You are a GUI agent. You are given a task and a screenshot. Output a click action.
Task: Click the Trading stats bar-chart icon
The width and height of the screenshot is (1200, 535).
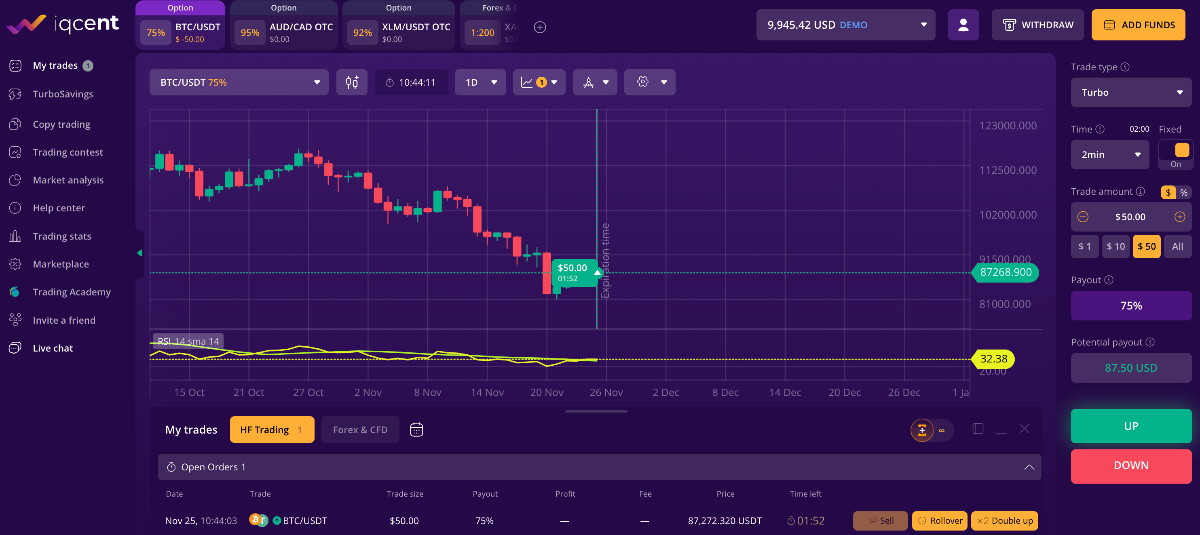pos(15,237)
